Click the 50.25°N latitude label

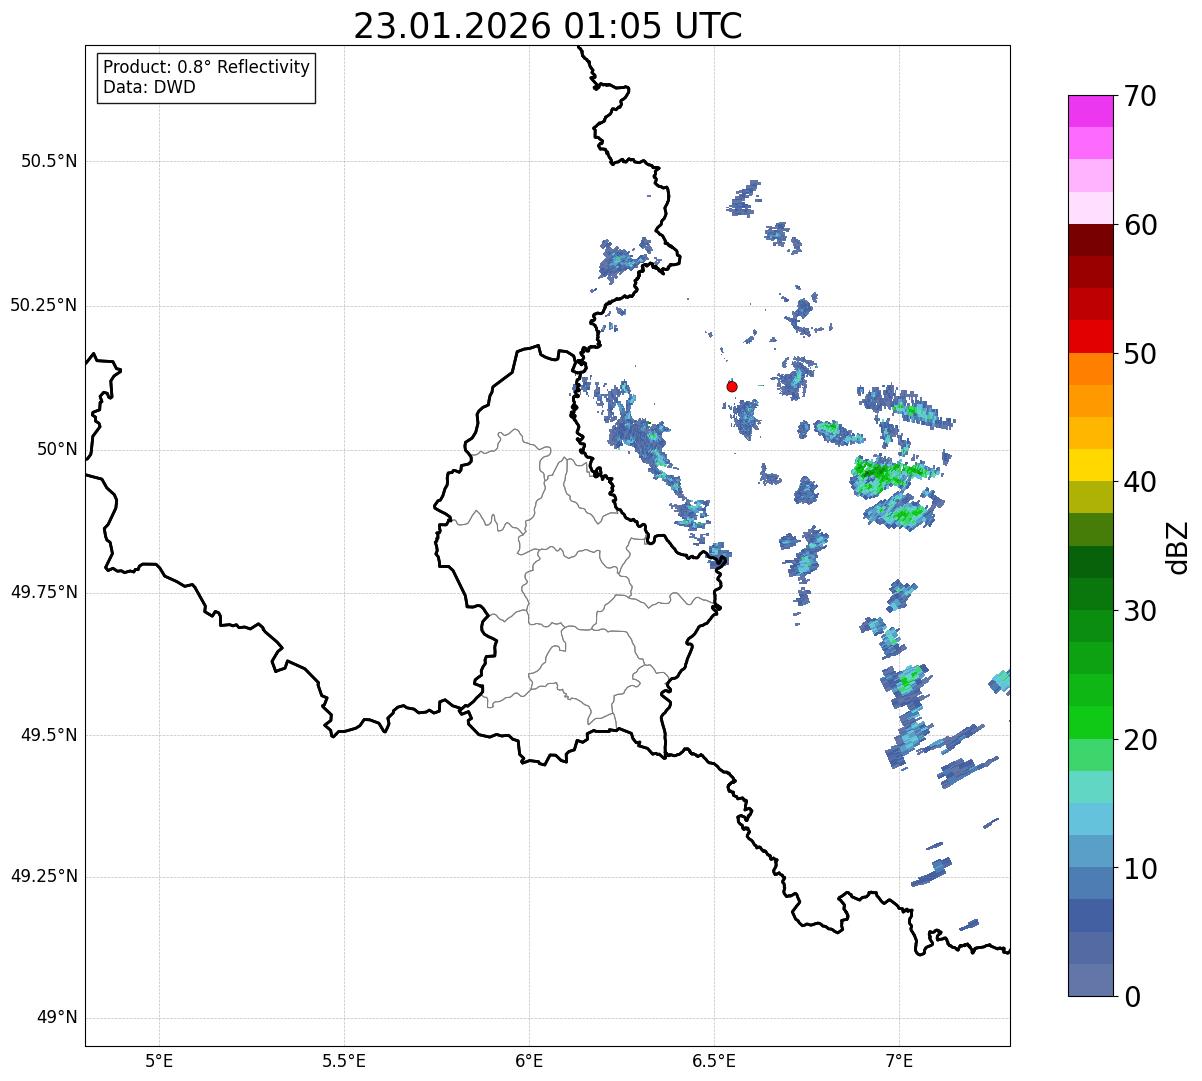click(43, 305)
